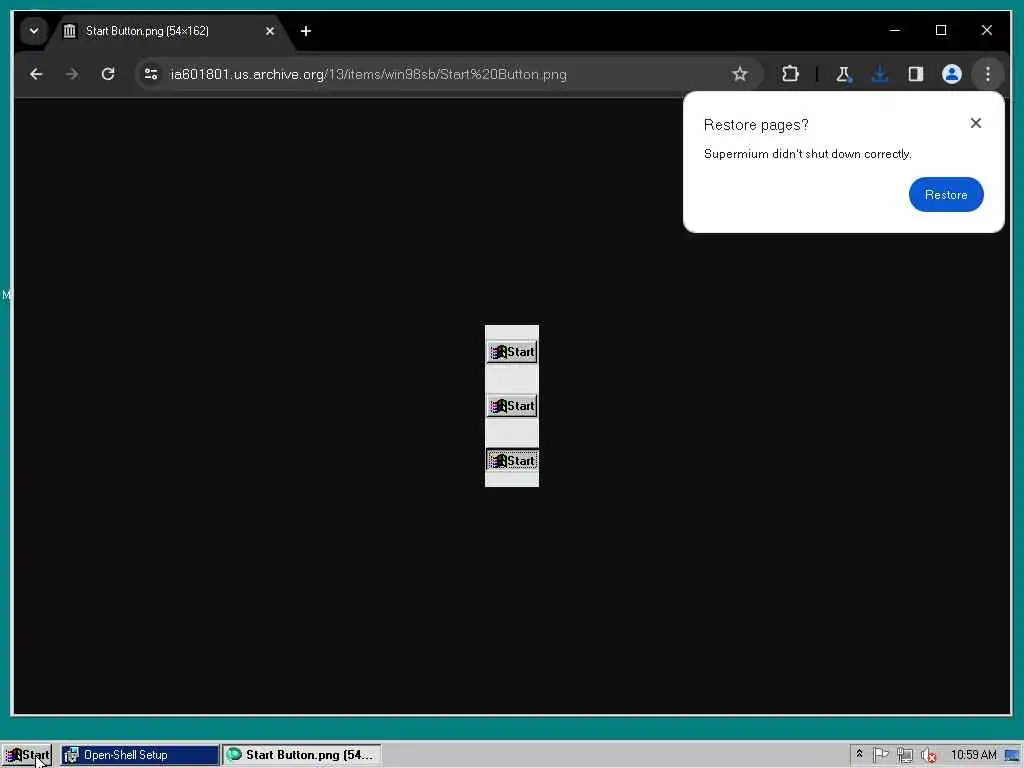Bookmark this page with the star
The width and height of the screenshot is (1024, 768).
(x=739, y=74)
